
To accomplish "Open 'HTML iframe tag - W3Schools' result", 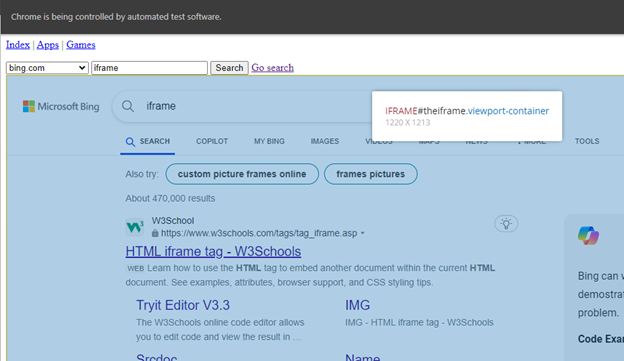I will (213, 252).
